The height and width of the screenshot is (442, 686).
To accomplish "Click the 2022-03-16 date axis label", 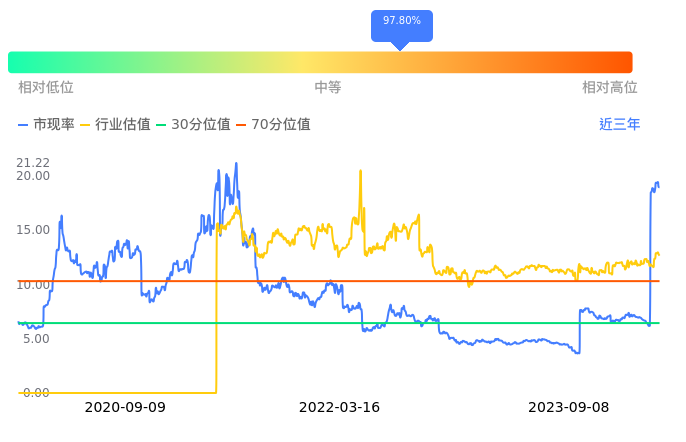I will point(340,408).
